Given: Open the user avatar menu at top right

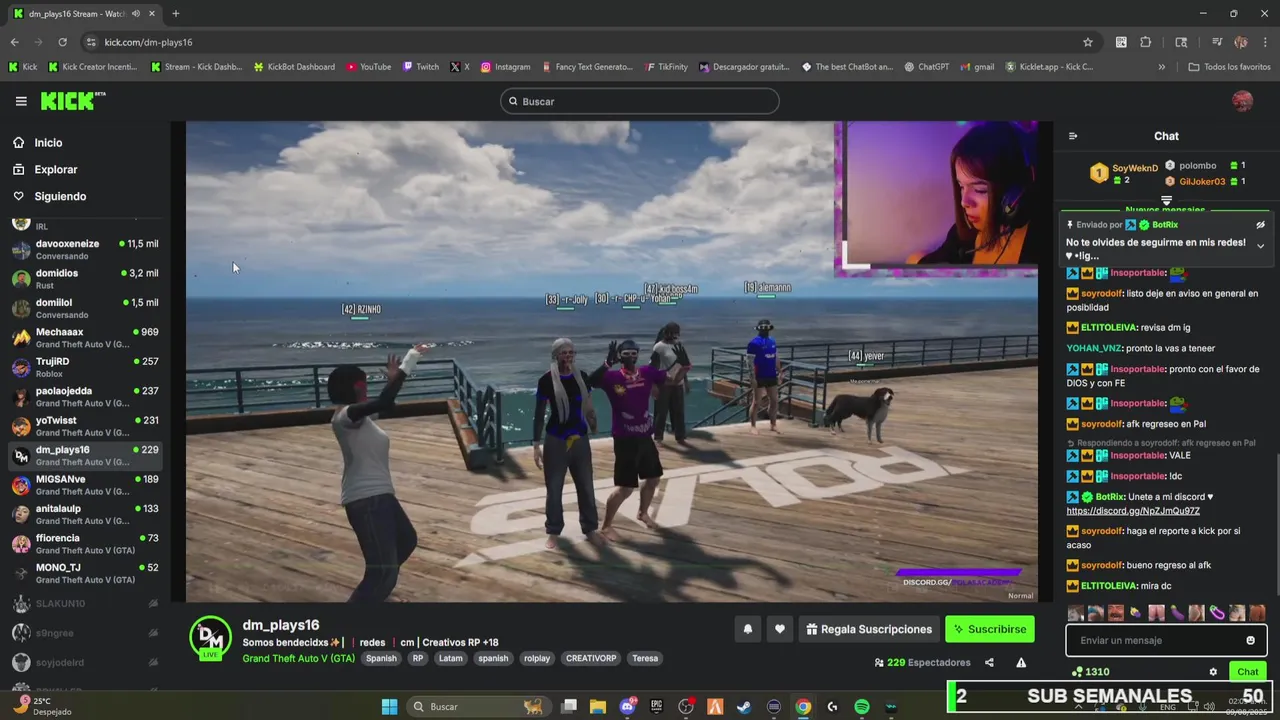Looking at the screenshot, I should point(1242,101).
